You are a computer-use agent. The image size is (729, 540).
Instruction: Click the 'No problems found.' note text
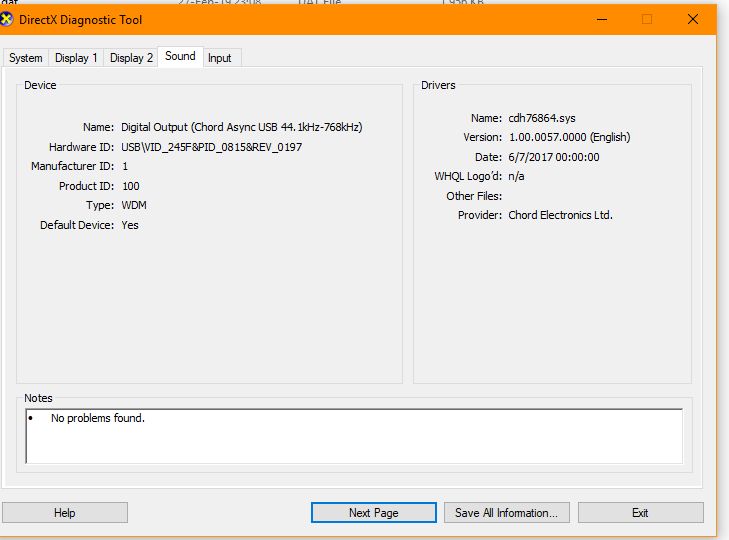98,418
